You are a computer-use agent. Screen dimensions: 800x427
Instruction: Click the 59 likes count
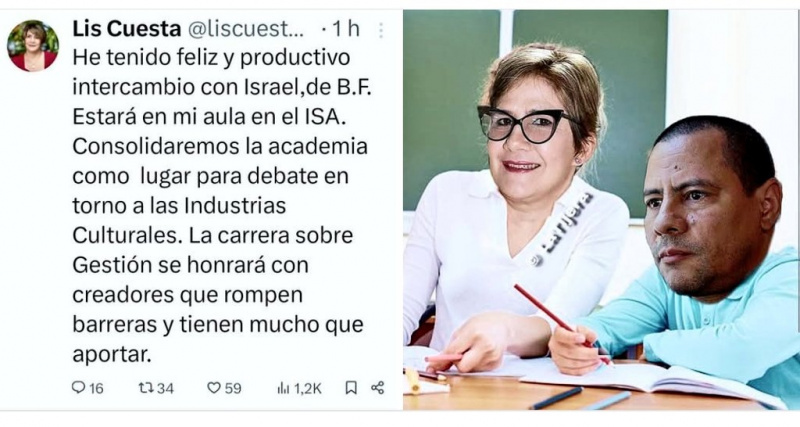tap(233, 389)
